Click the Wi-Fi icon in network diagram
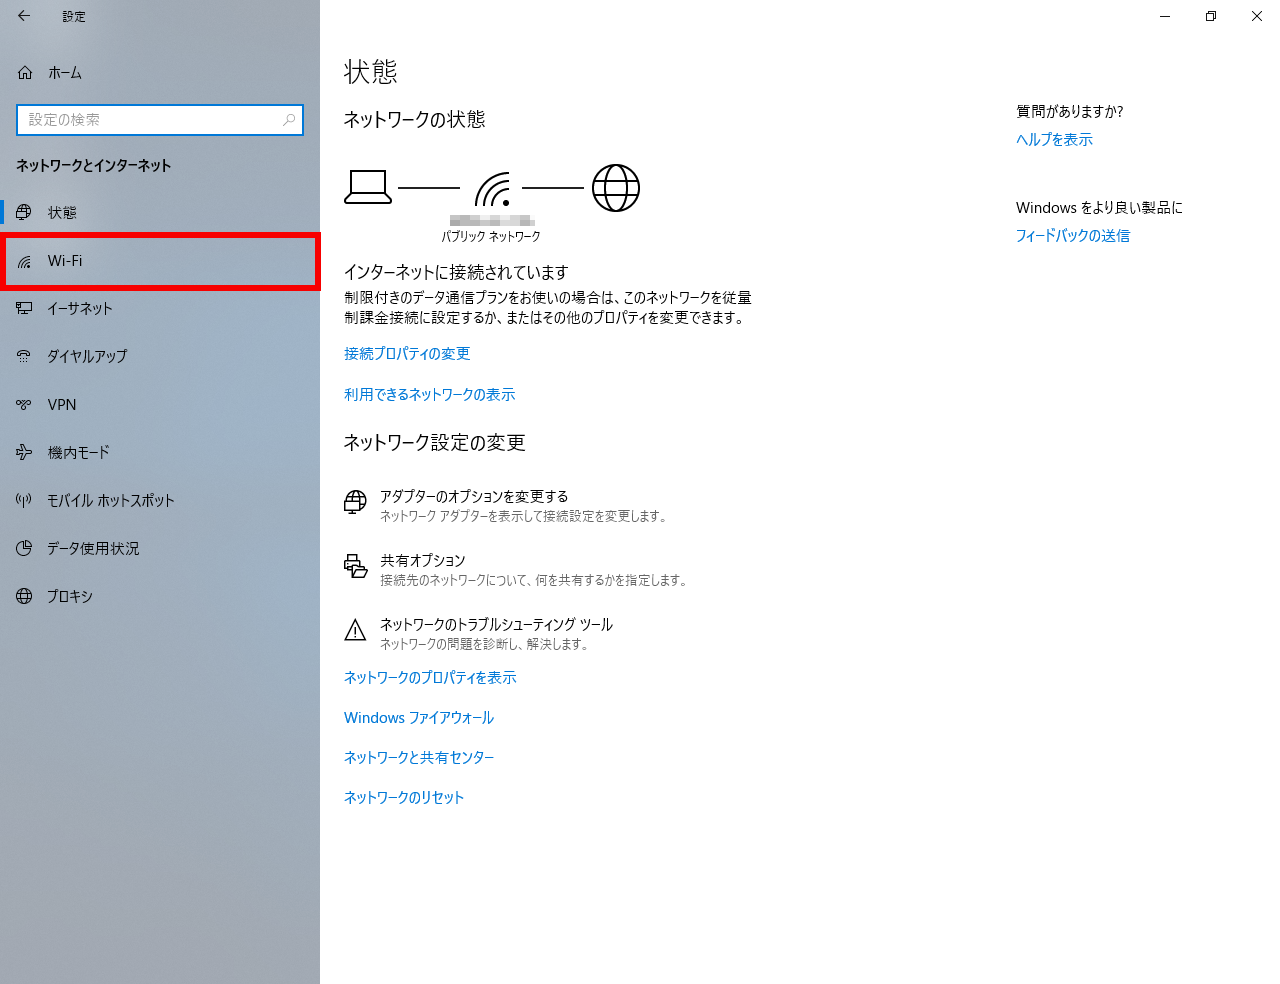Screen dimensions: 1280x984 [x=493, y=188]
